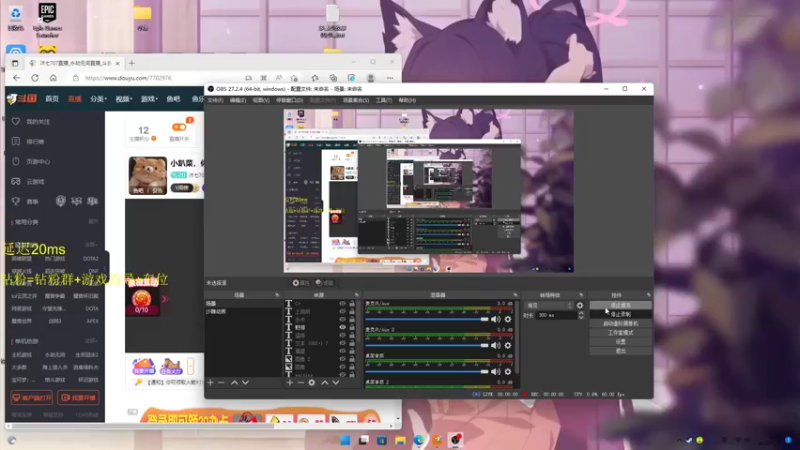800x450 pixels.
Task: Increase transition duration with stepper up arrow
Action: (x=581, y=313)
